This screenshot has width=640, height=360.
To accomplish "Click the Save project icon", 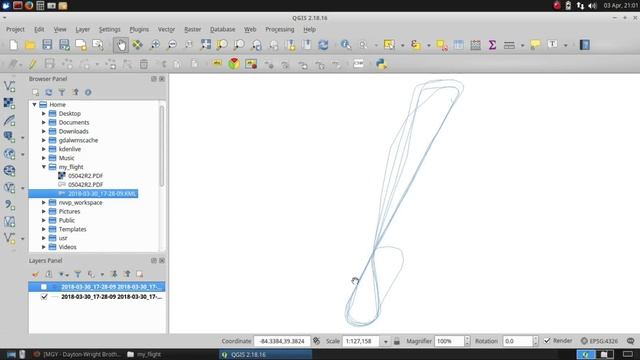I will pyautogui.click(x=47, y=45).
